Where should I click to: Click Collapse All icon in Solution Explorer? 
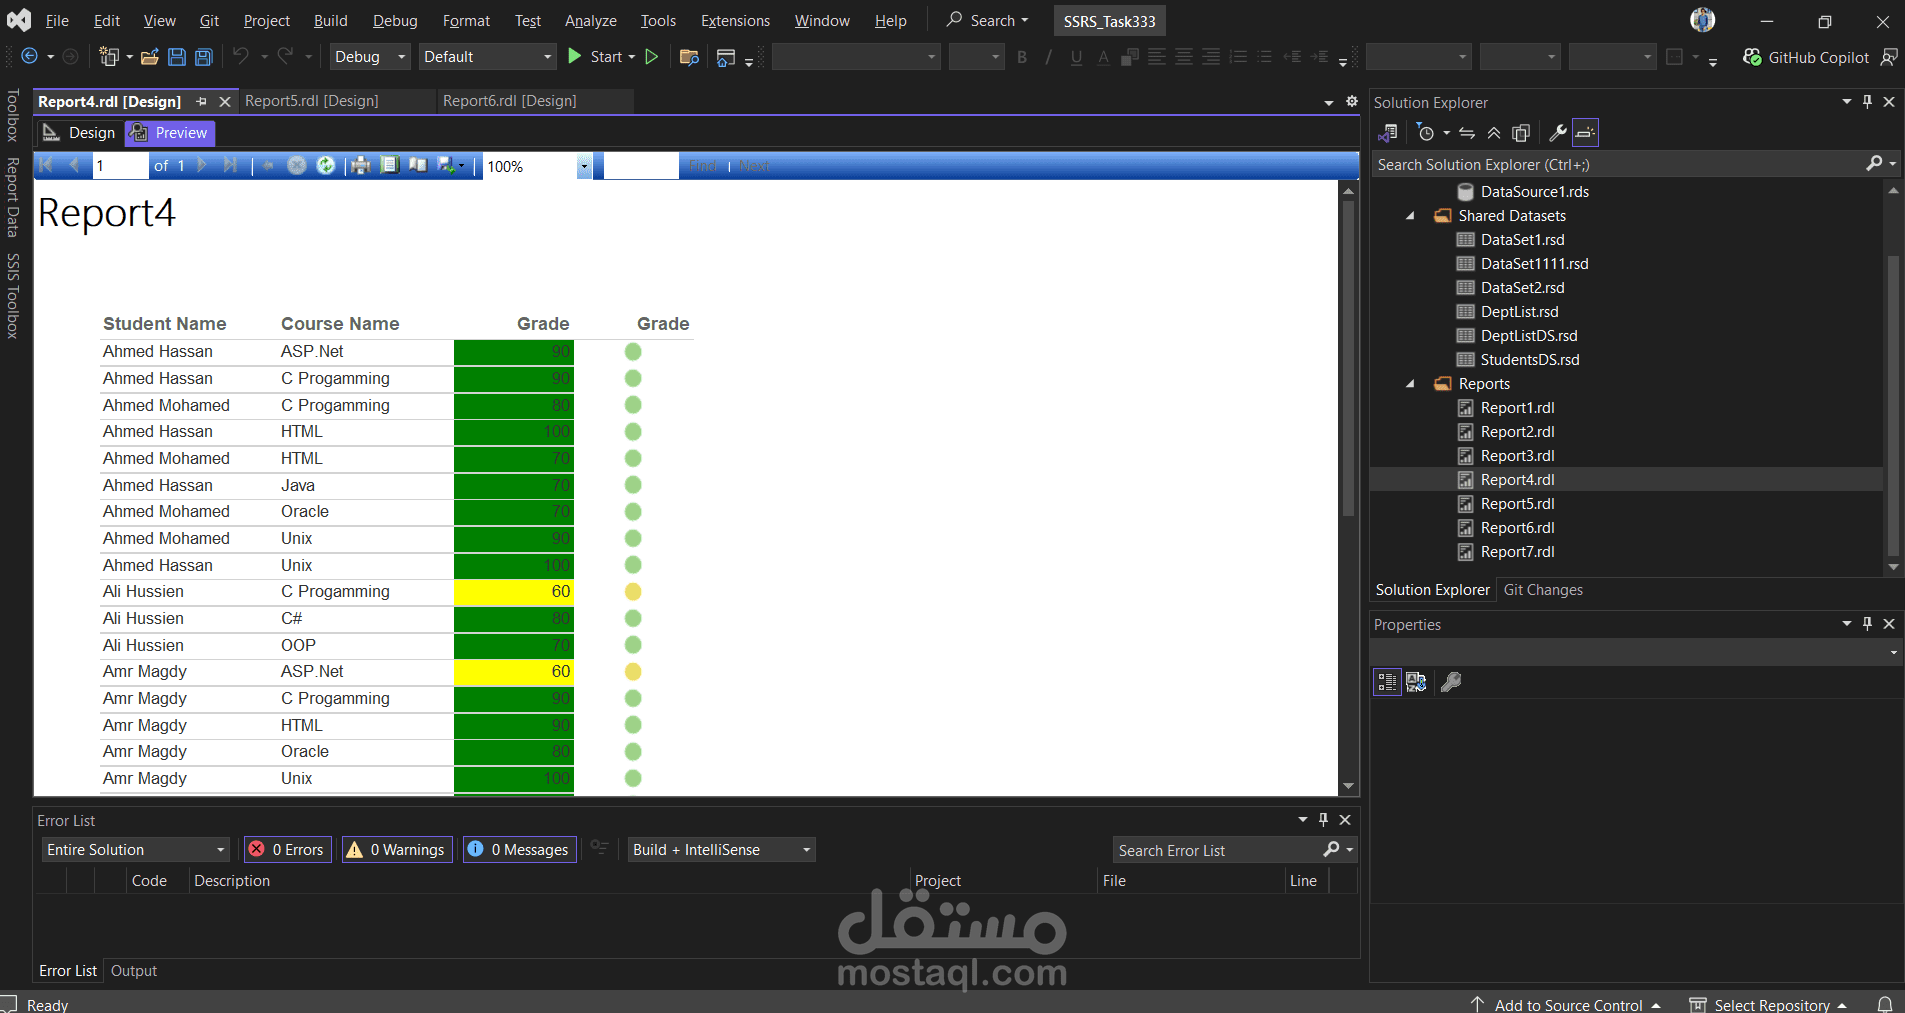1494,133
